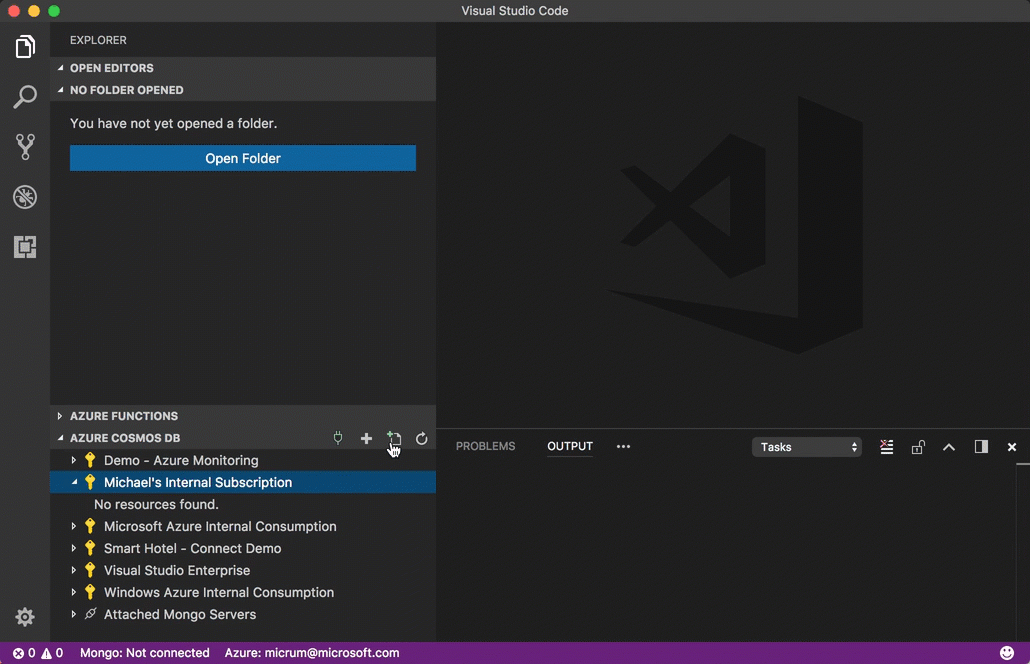
Task: Collapse the Open Editors section
Action: (60, 68)
